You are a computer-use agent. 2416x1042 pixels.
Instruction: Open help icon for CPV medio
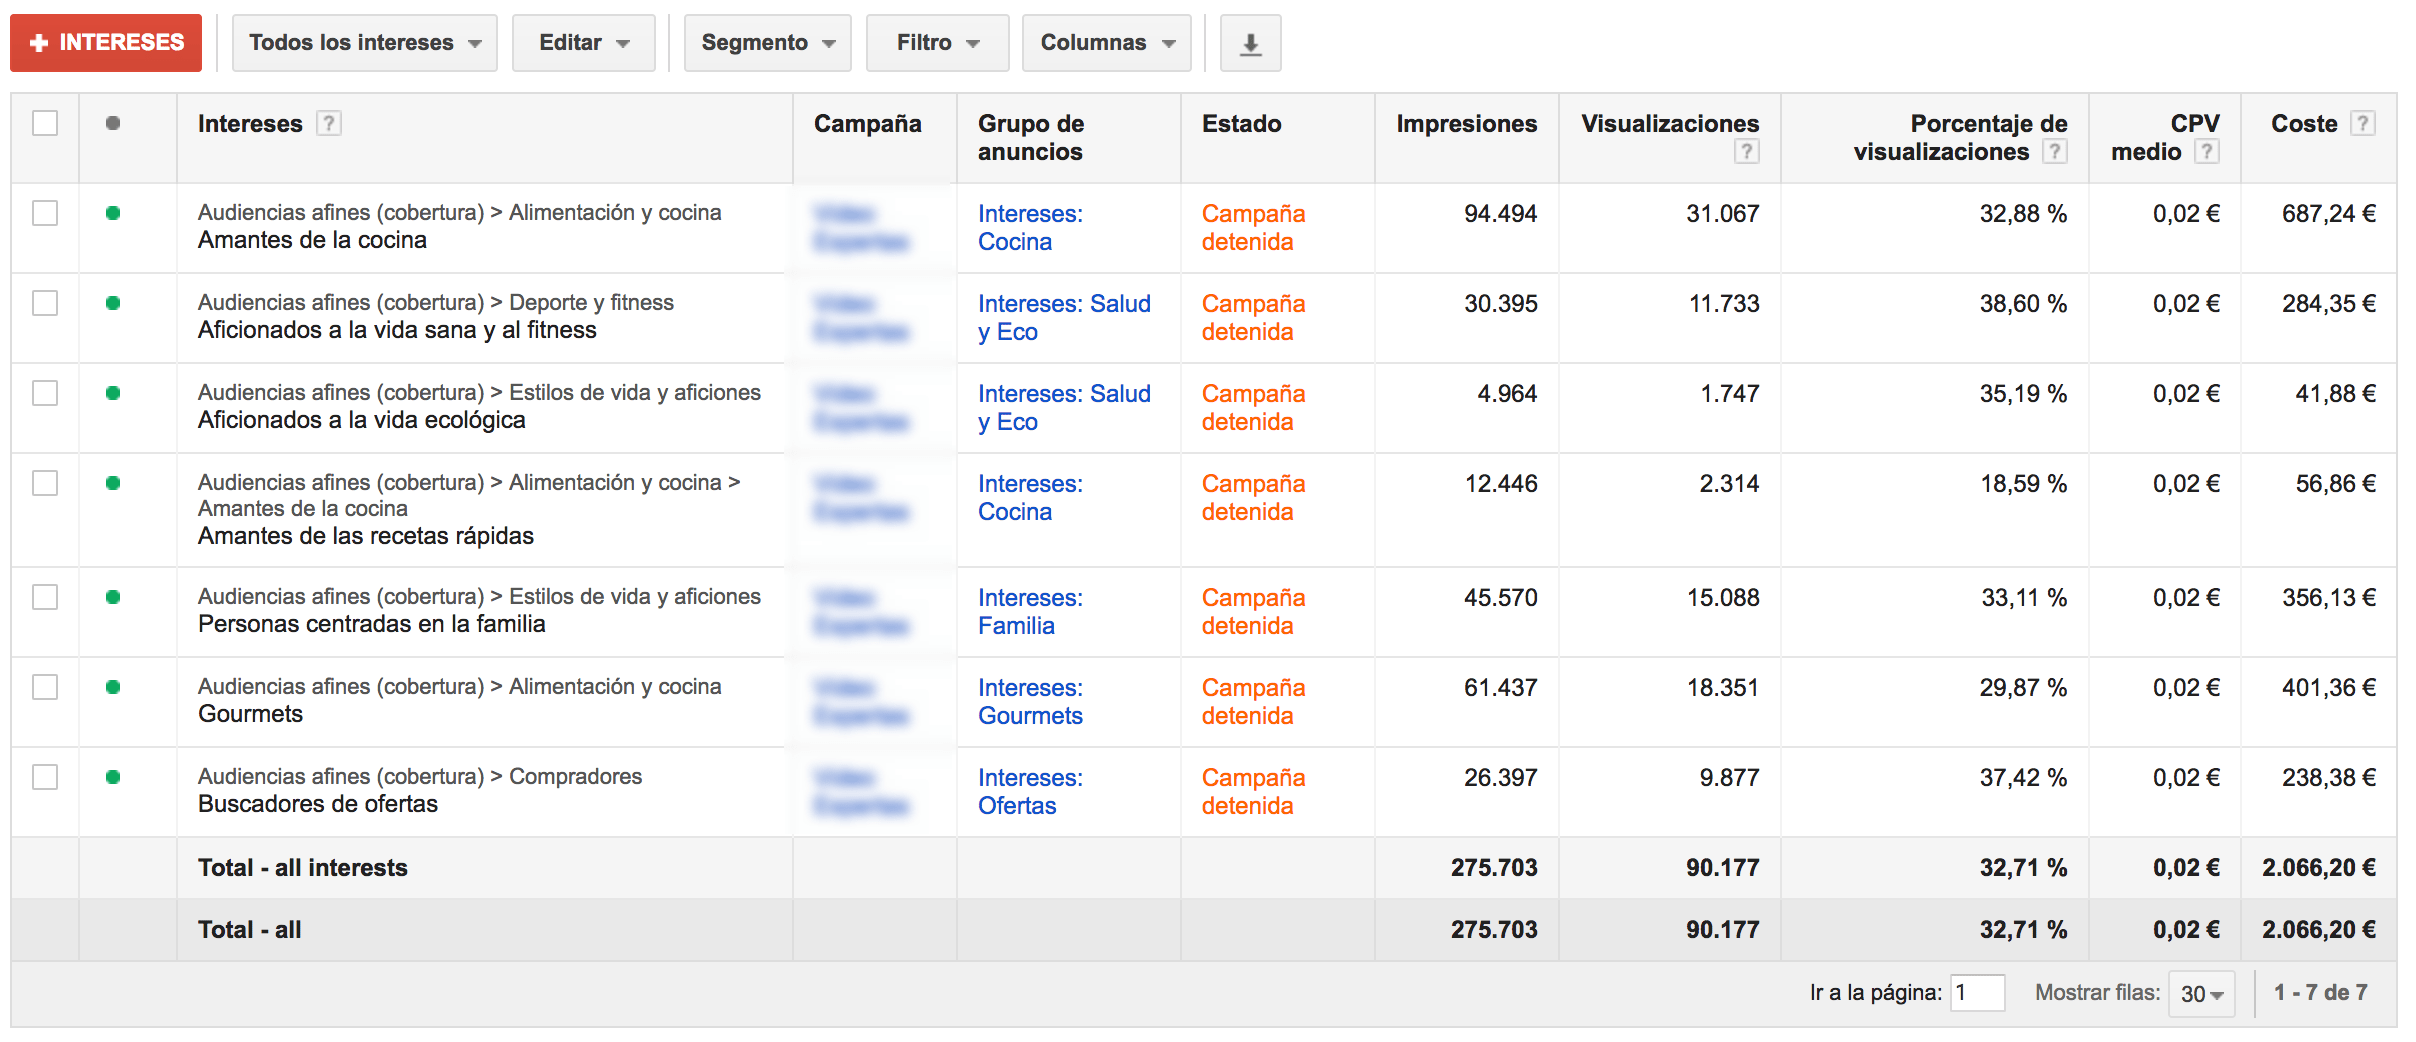click(2206, 151)
